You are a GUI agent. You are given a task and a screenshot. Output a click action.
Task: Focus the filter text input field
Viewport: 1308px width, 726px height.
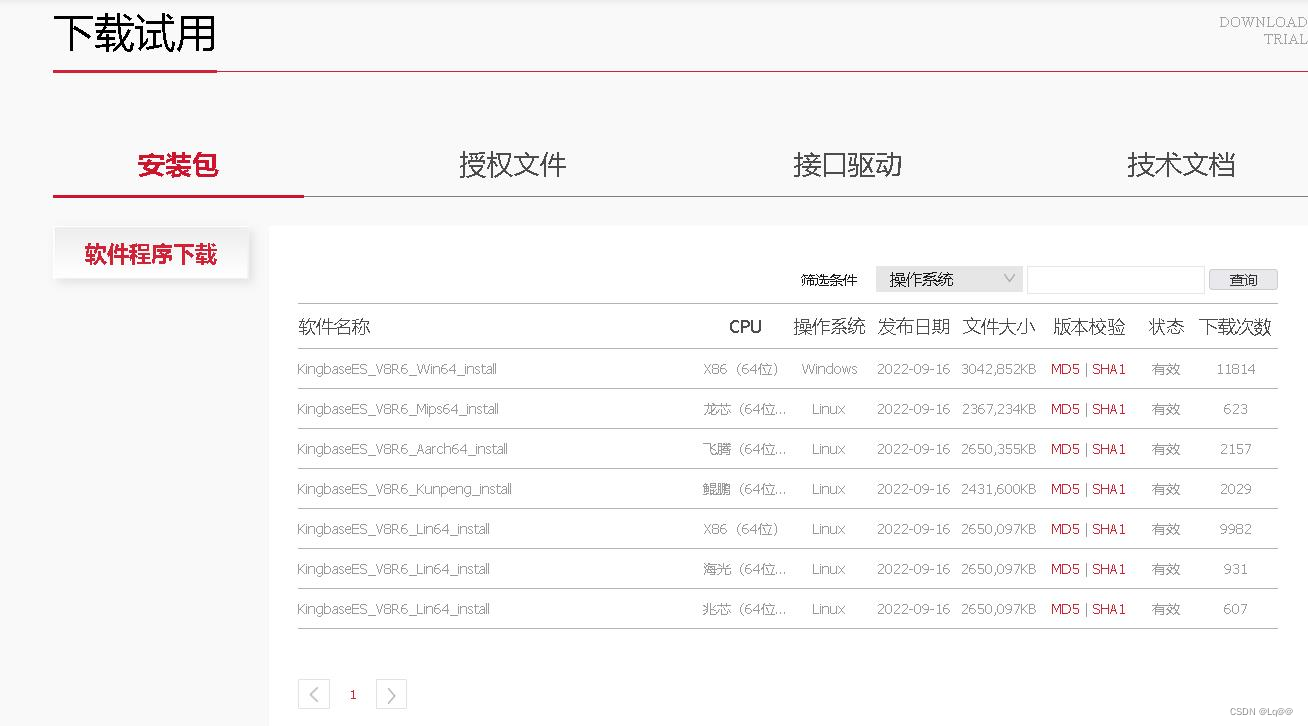pos(1115,279)
